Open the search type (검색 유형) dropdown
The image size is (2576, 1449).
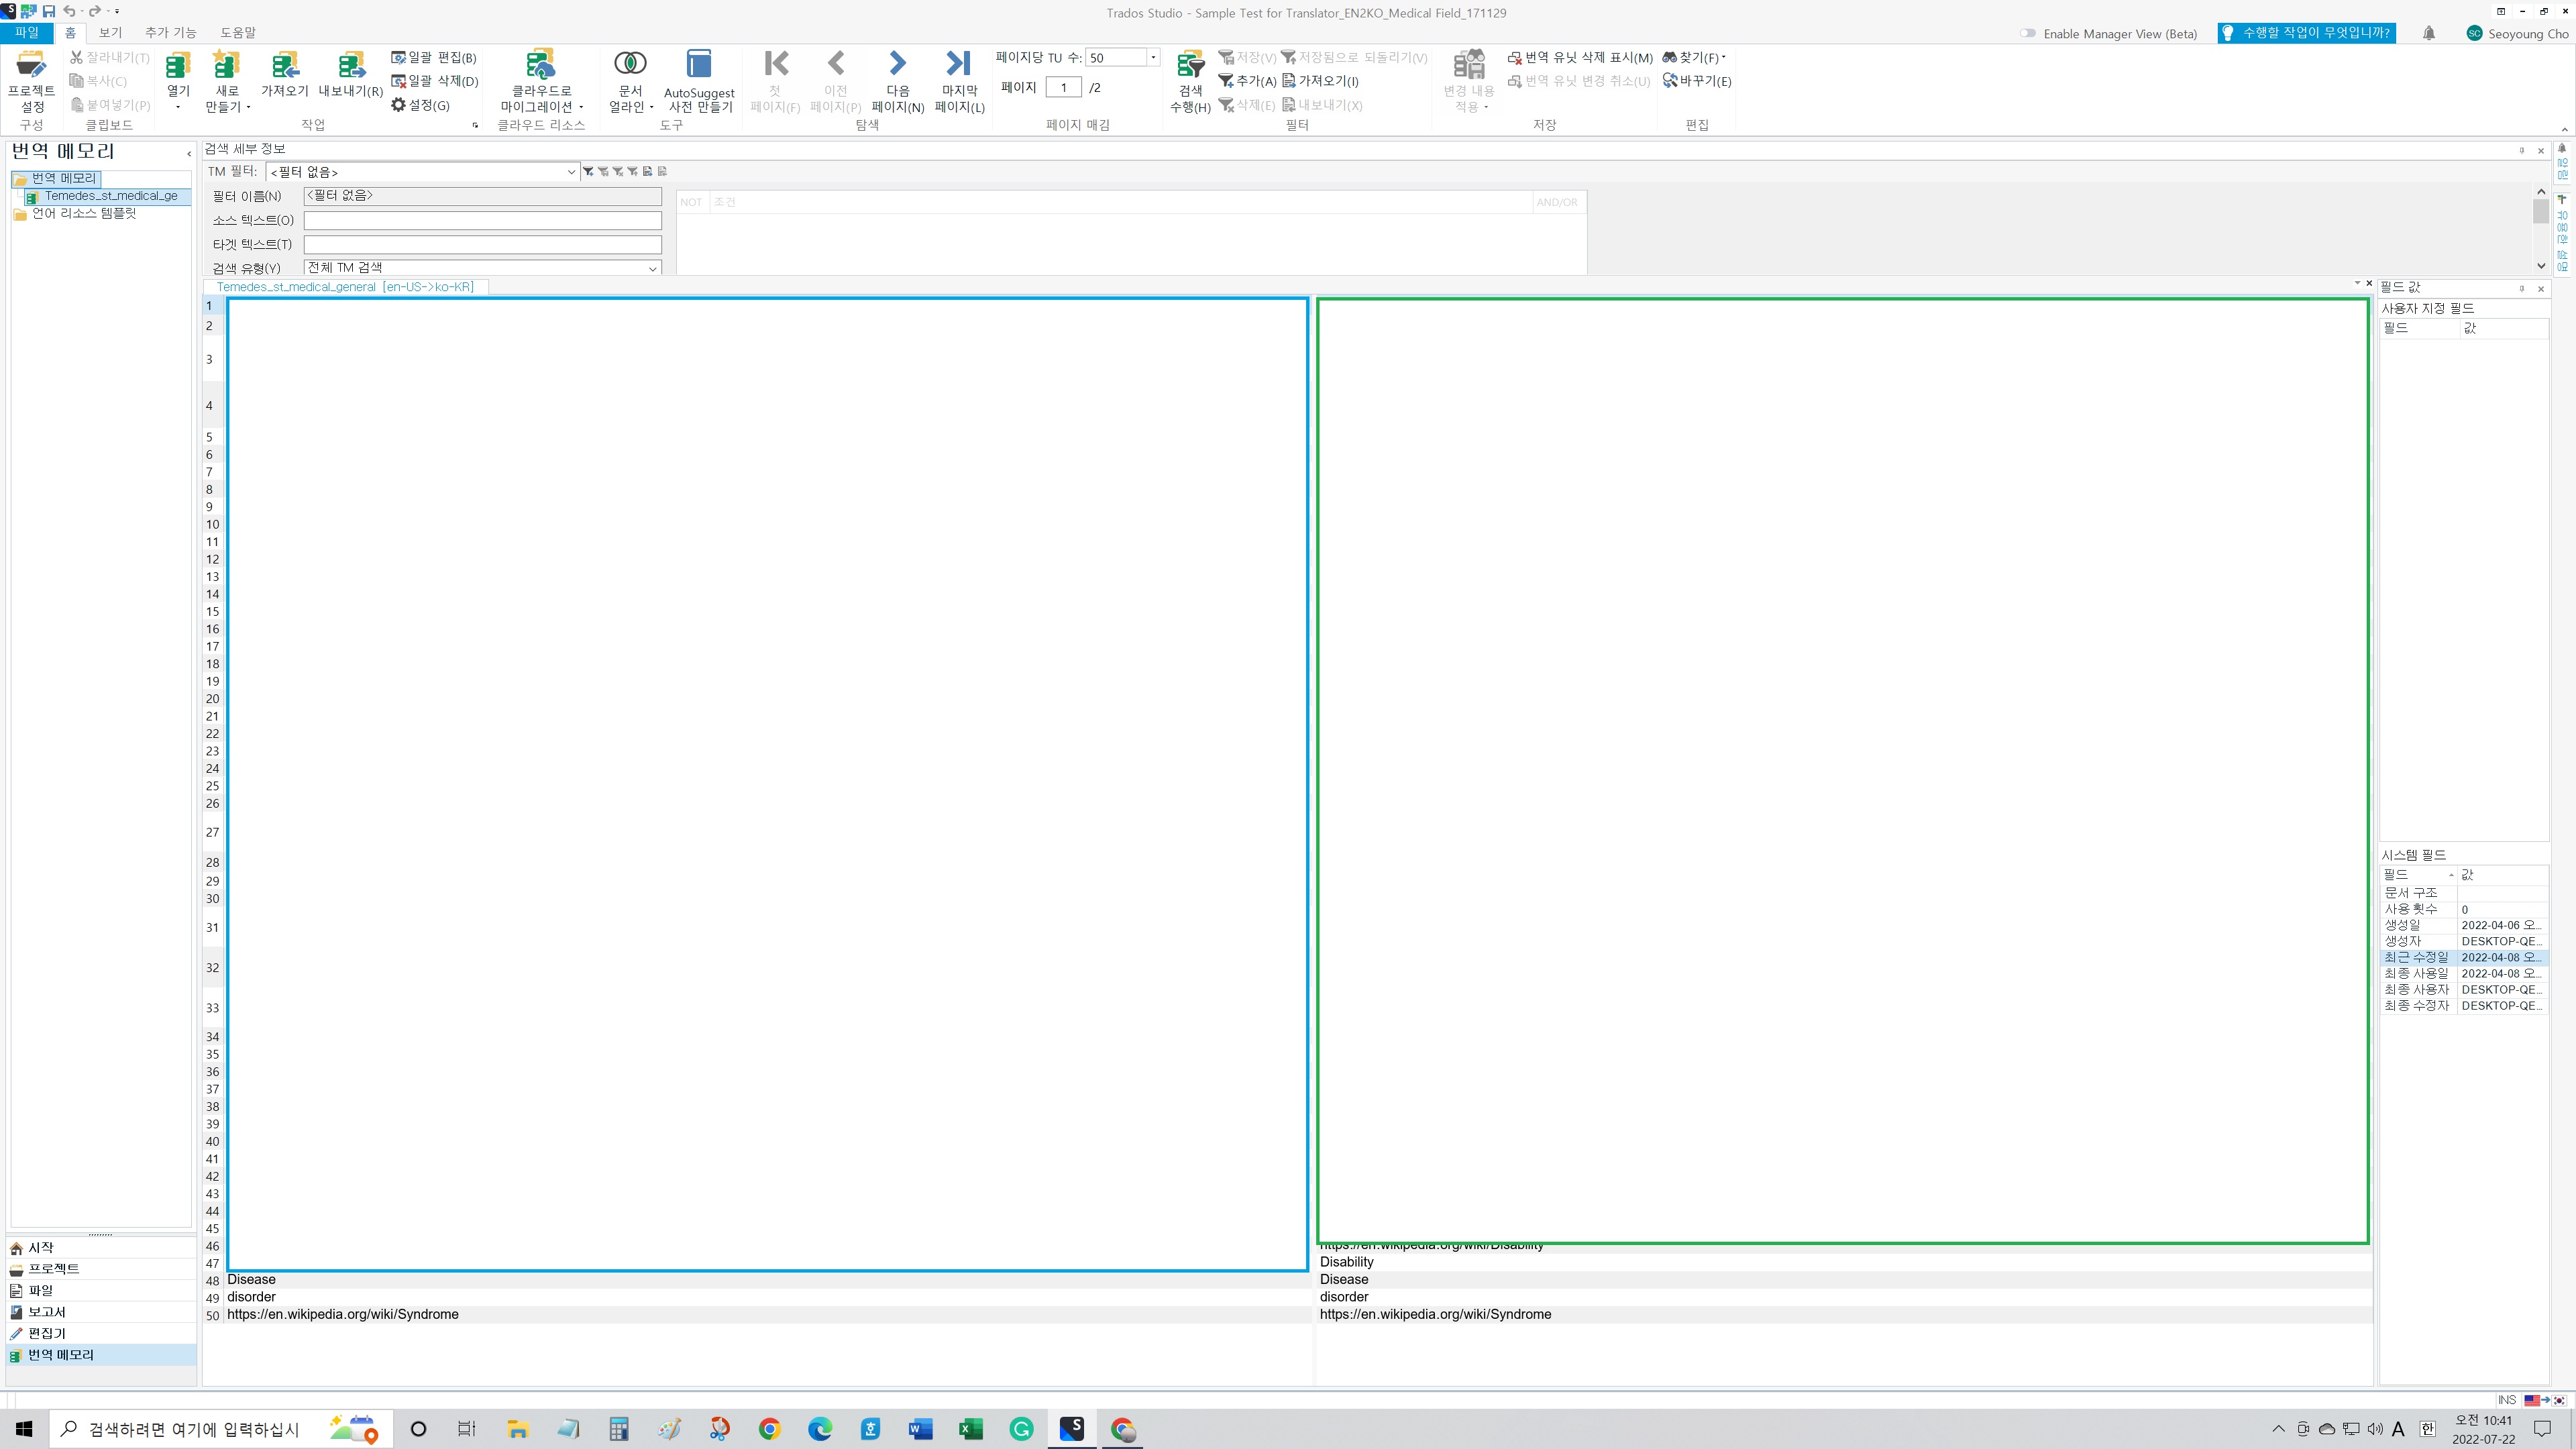tap(652, 268)
